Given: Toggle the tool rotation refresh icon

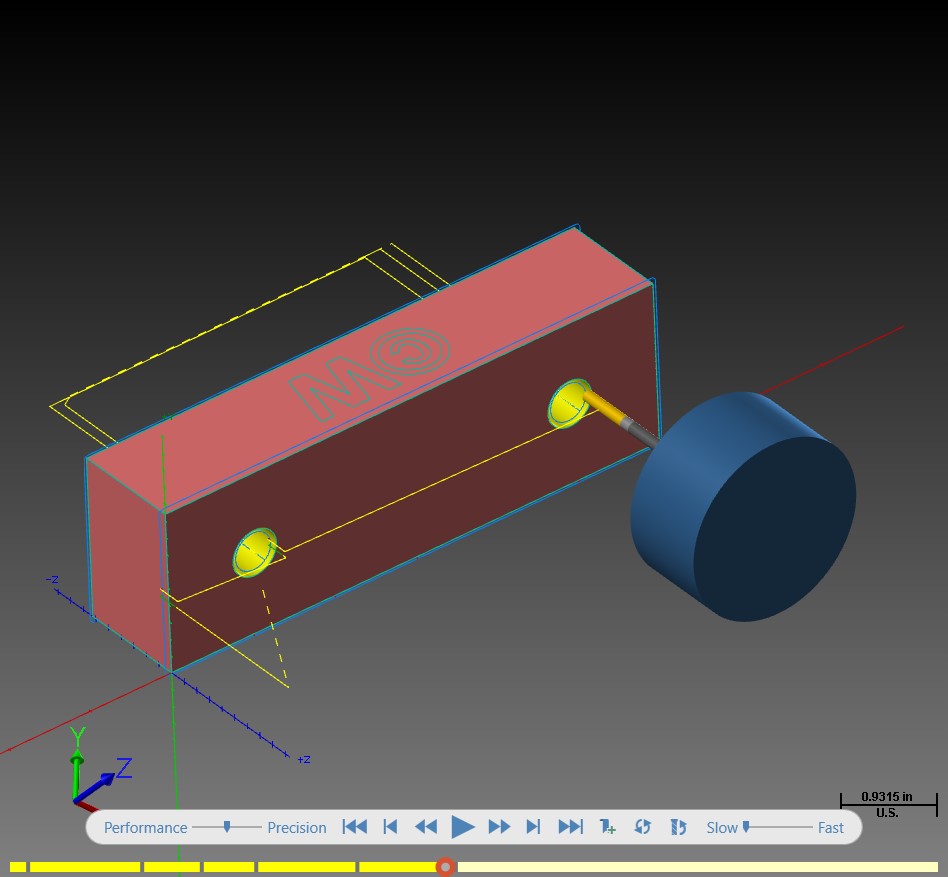Looking at the screenshot, I should (x=678, y=827).
